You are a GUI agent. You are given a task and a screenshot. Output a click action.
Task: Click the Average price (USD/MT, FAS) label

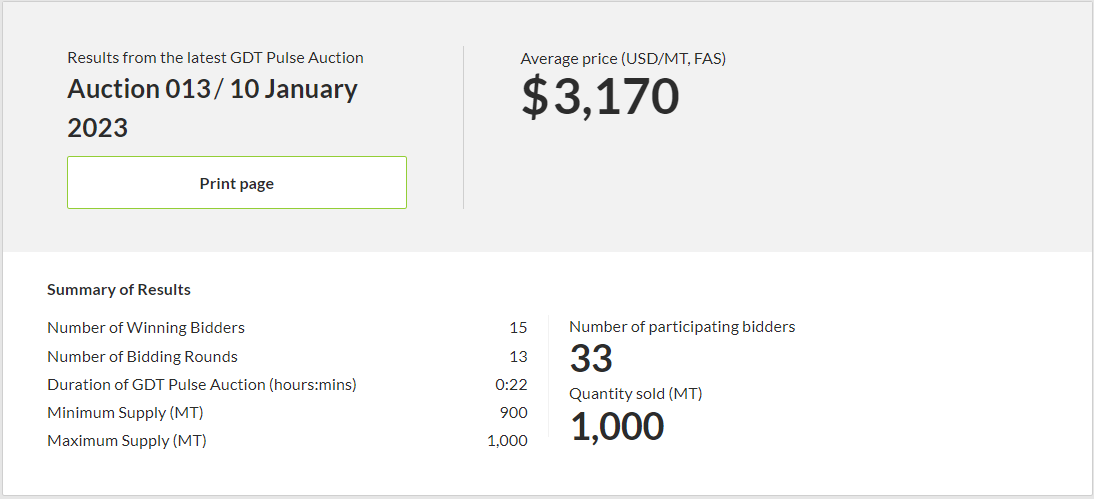click(623, 59)
